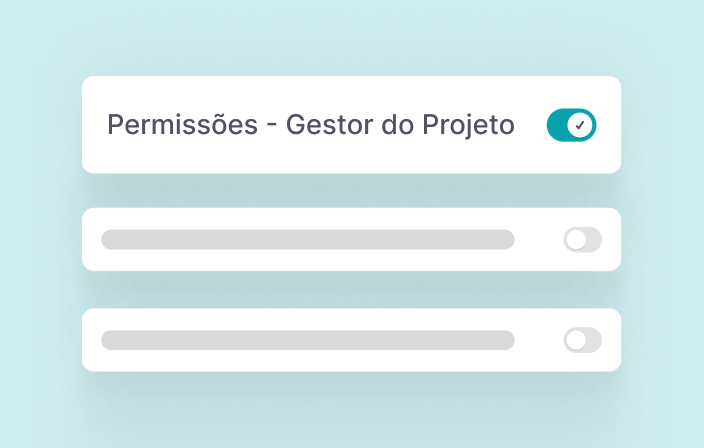
Task: Click the white knob of the middle toggle
Action: click(575, 239)
